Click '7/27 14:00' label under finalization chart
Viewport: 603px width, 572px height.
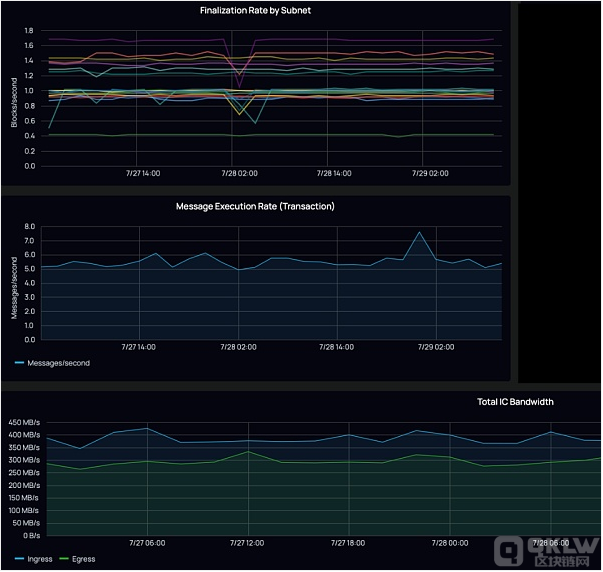coord(143,173)
